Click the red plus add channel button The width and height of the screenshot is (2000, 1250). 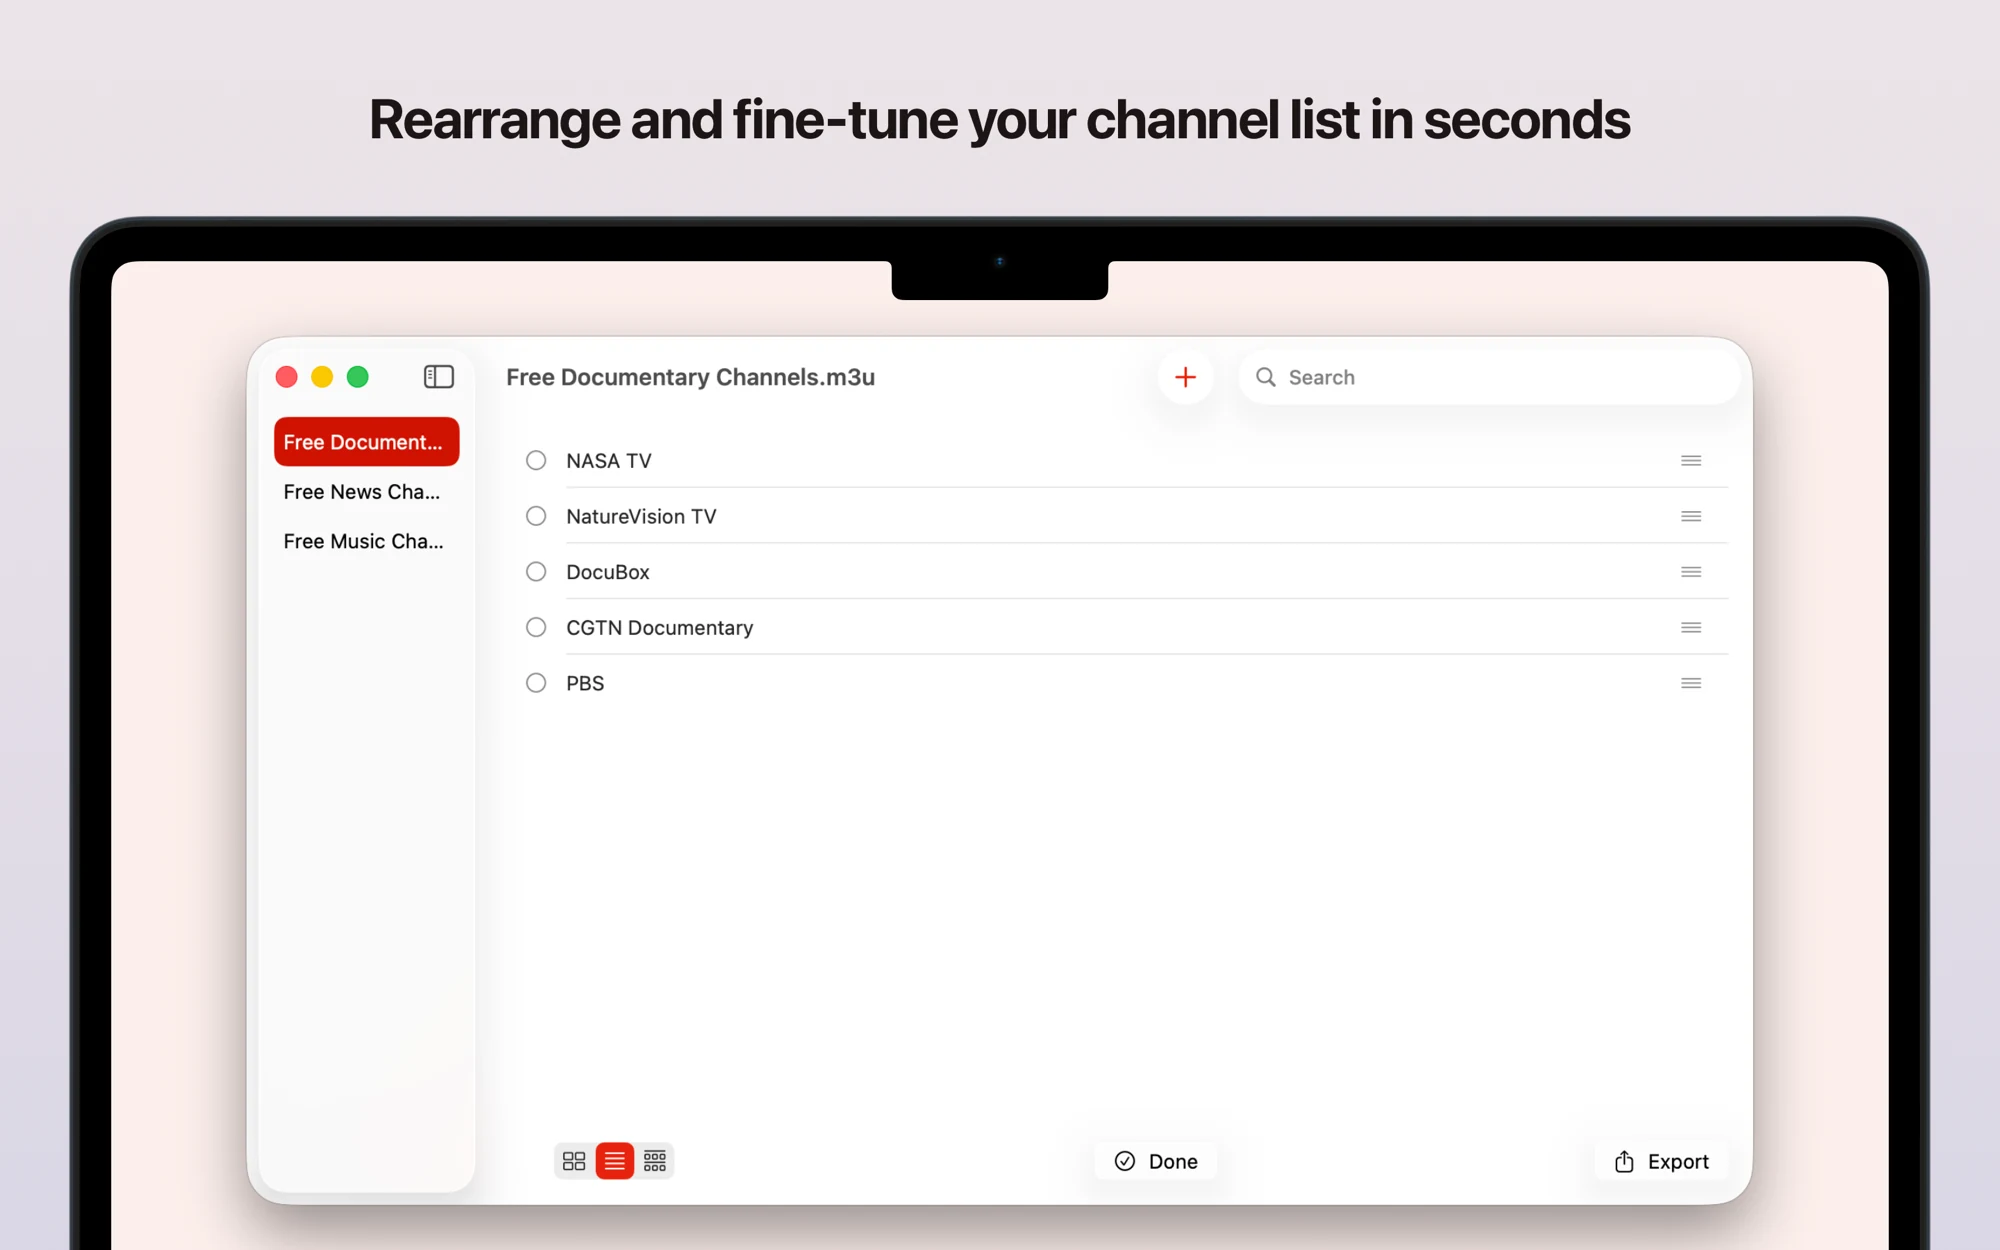tap(1185, 377)
